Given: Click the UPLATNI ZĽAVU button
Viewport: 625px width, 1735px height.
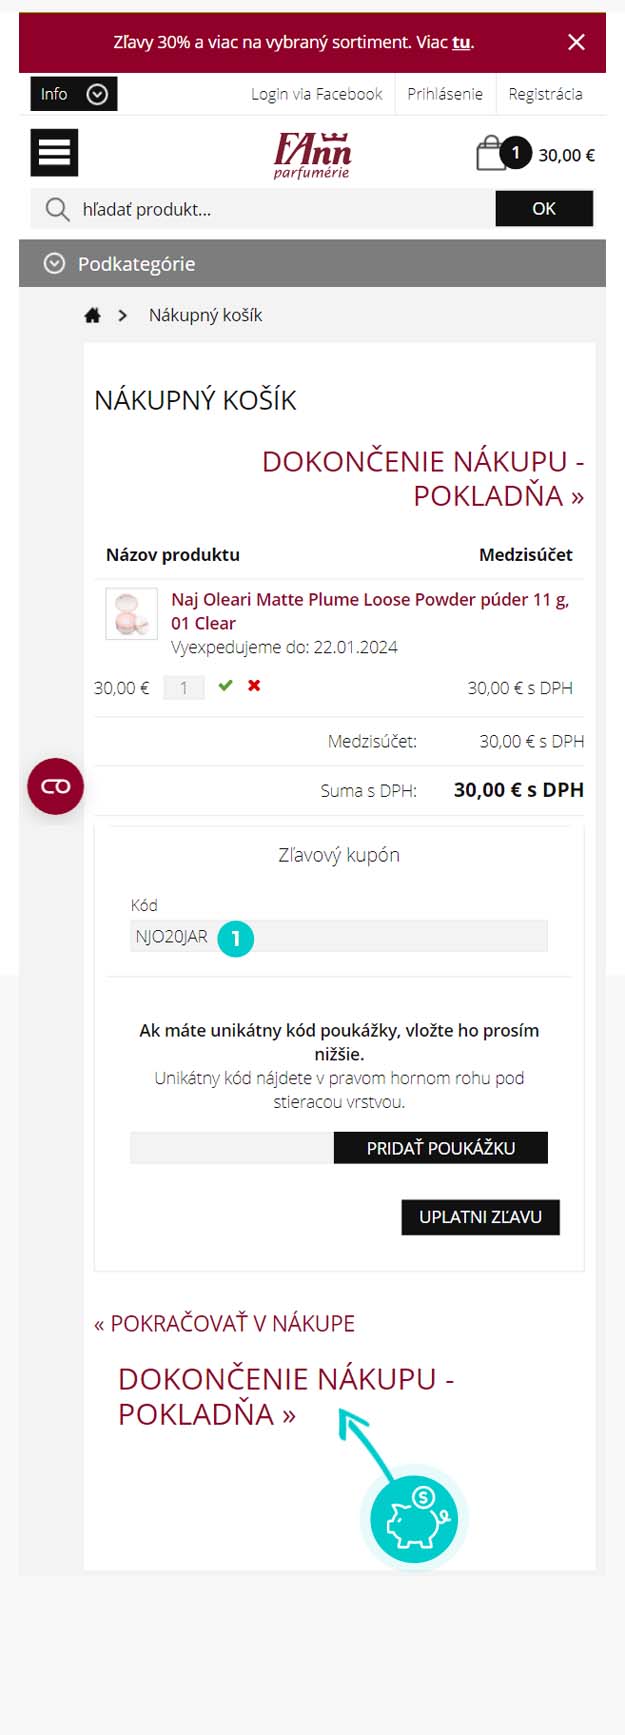Looking at the screenshot, I should tap(480, 1217).
